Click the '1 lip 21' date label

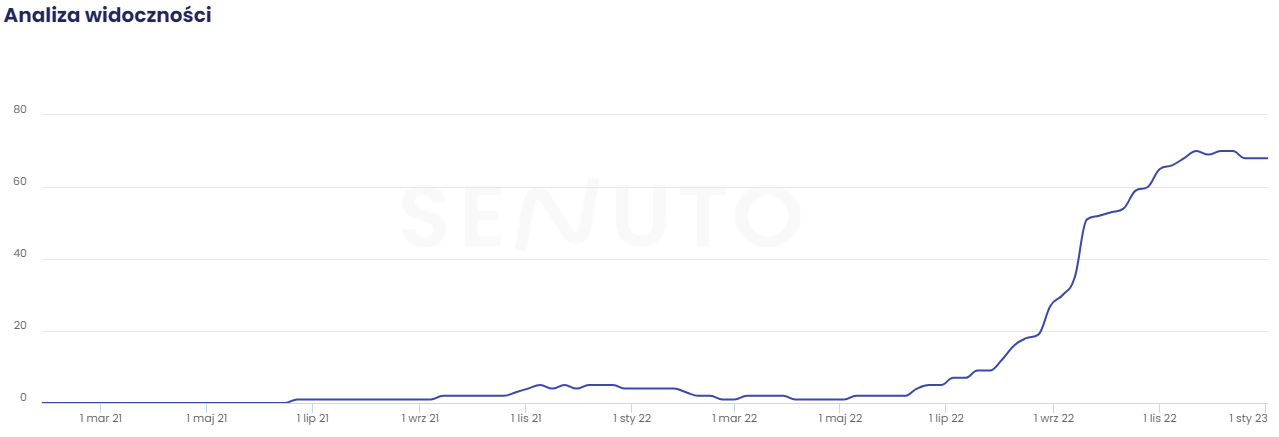point(313,419)
